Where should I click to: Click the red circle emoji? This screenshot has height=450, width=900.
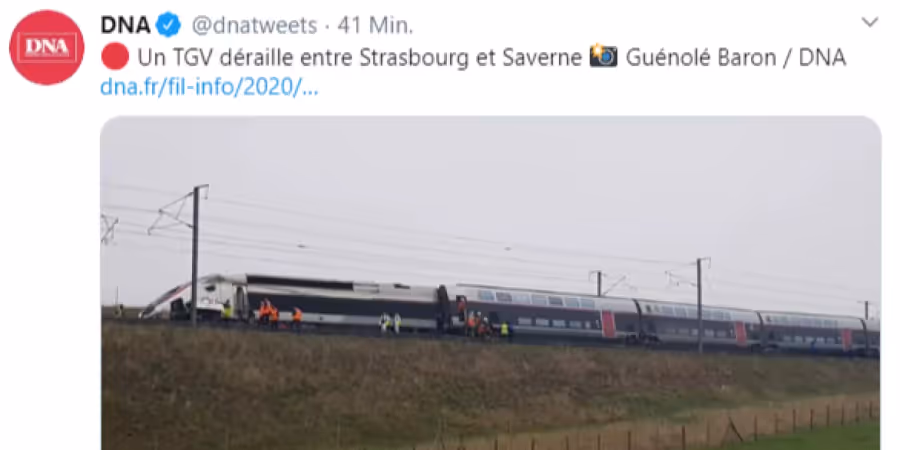[114, 57]
